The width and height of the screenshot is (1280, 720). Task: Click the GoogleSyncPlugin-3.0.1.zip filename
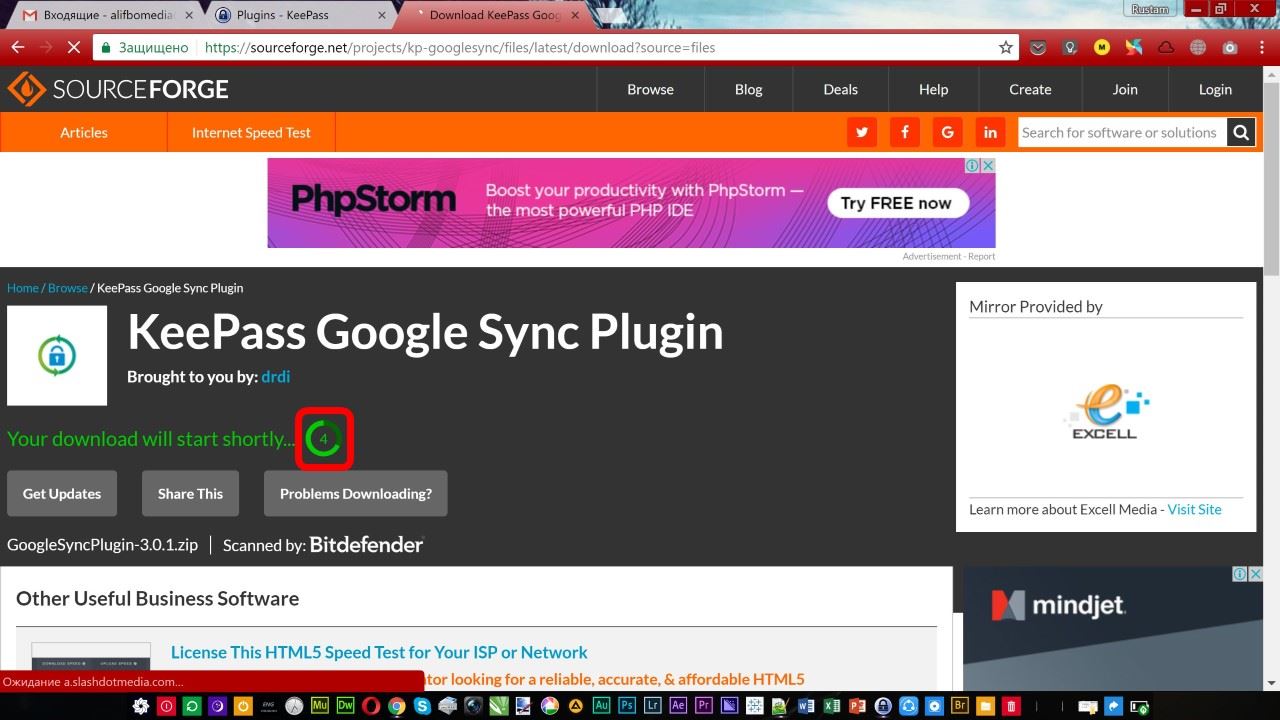102,545
